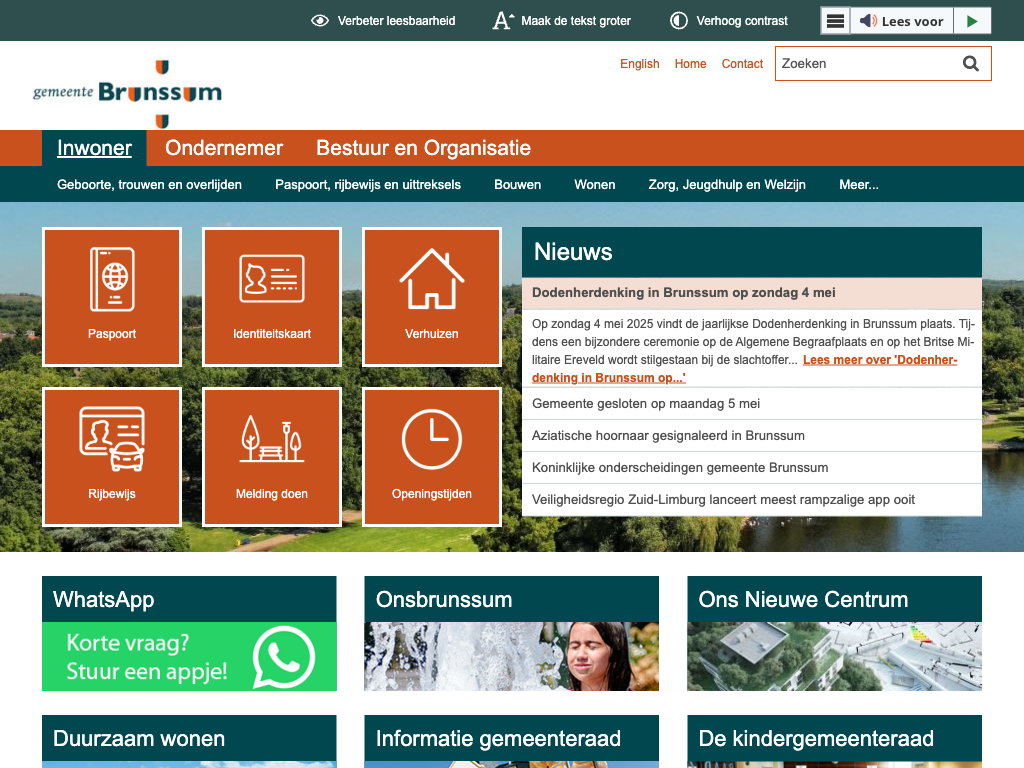The image size is (1024, 768).
Task: Play the Lees voor audio reader
Action: tap(971, 21)
